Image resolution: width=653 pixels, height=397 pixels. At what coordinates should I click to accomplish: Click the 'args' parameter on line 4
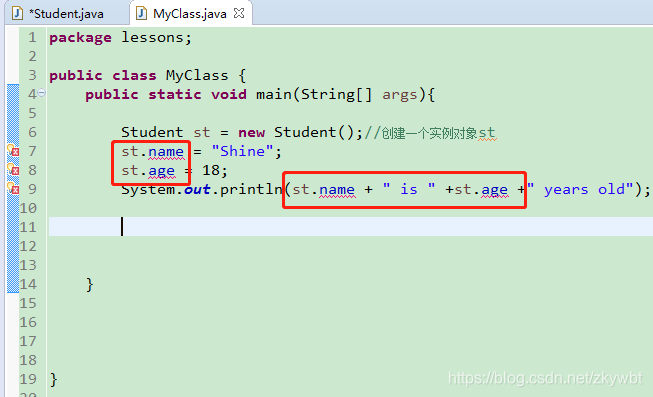tap(400, 95)
